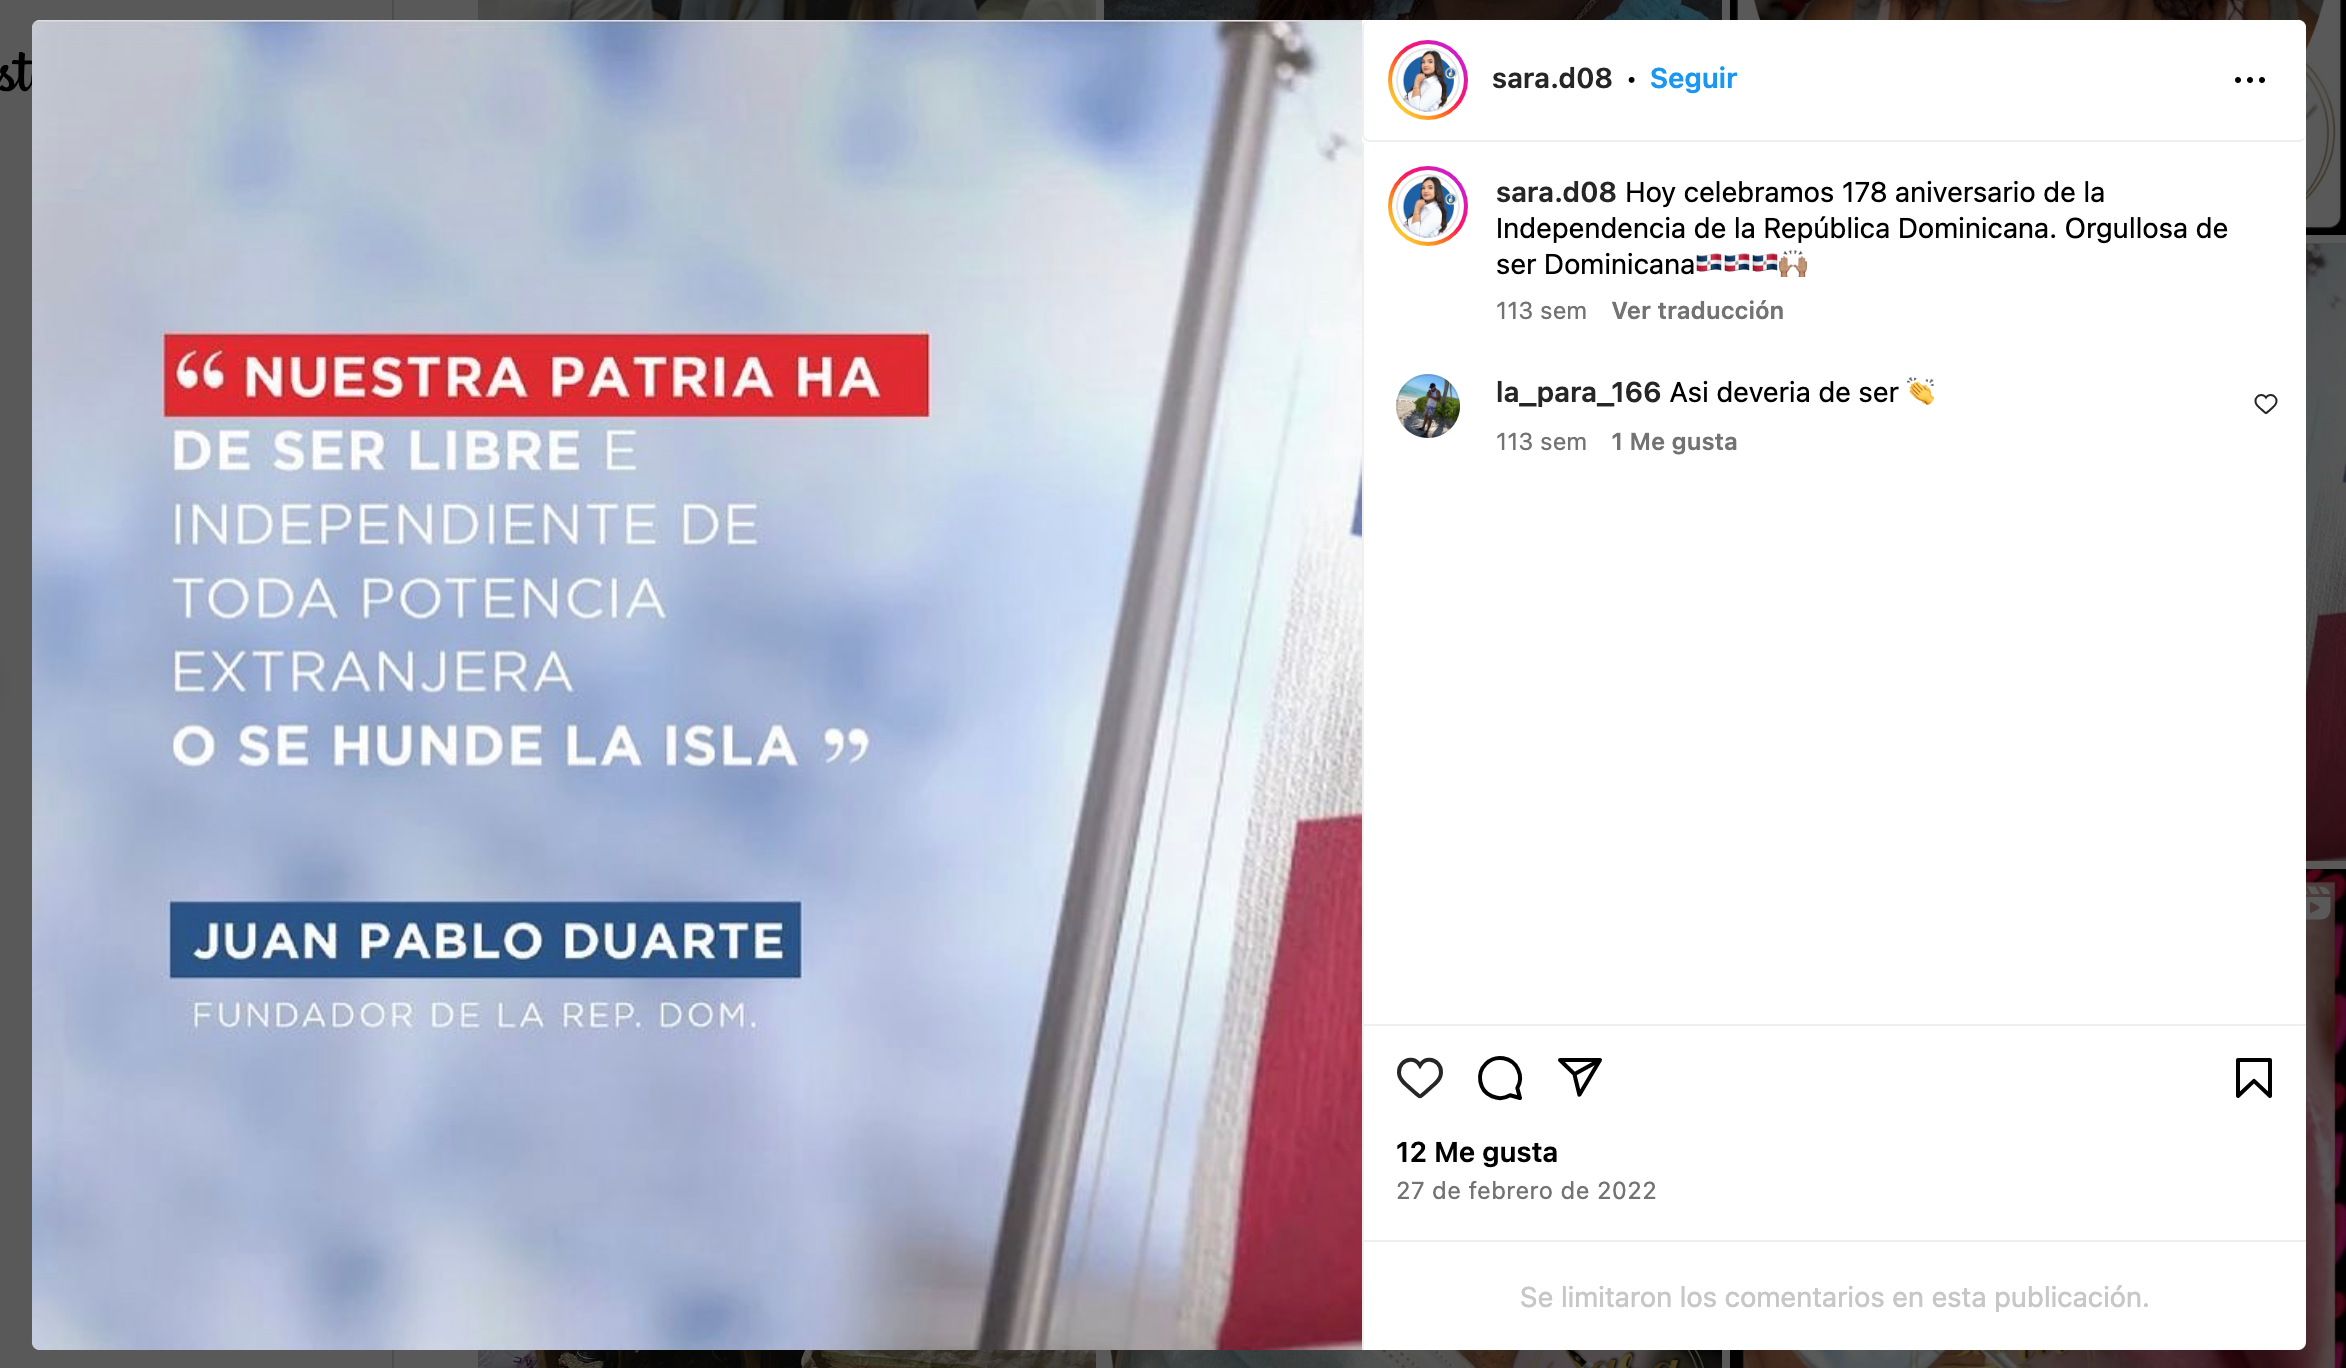Open la_para_166's profile avatar
The width and height of the screenshot is (2346, 1368).
click(x=1427, y=406)
